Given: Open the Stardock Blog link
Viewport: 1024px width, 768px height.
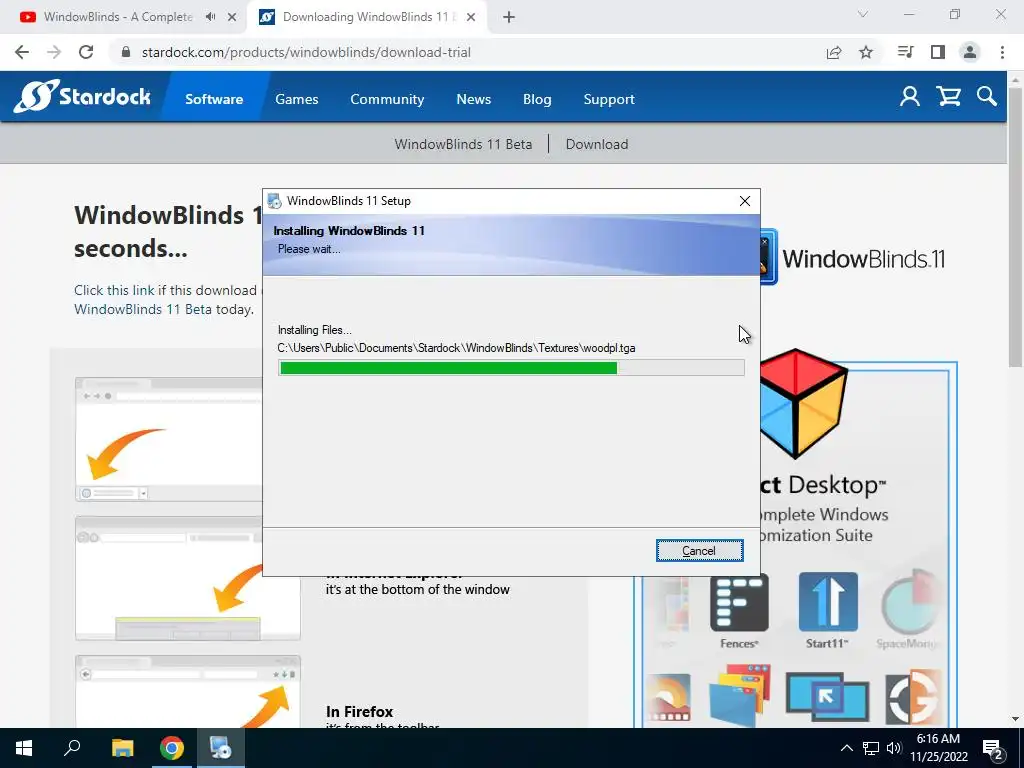Looking at the screenshot, I should click(537, 99).
